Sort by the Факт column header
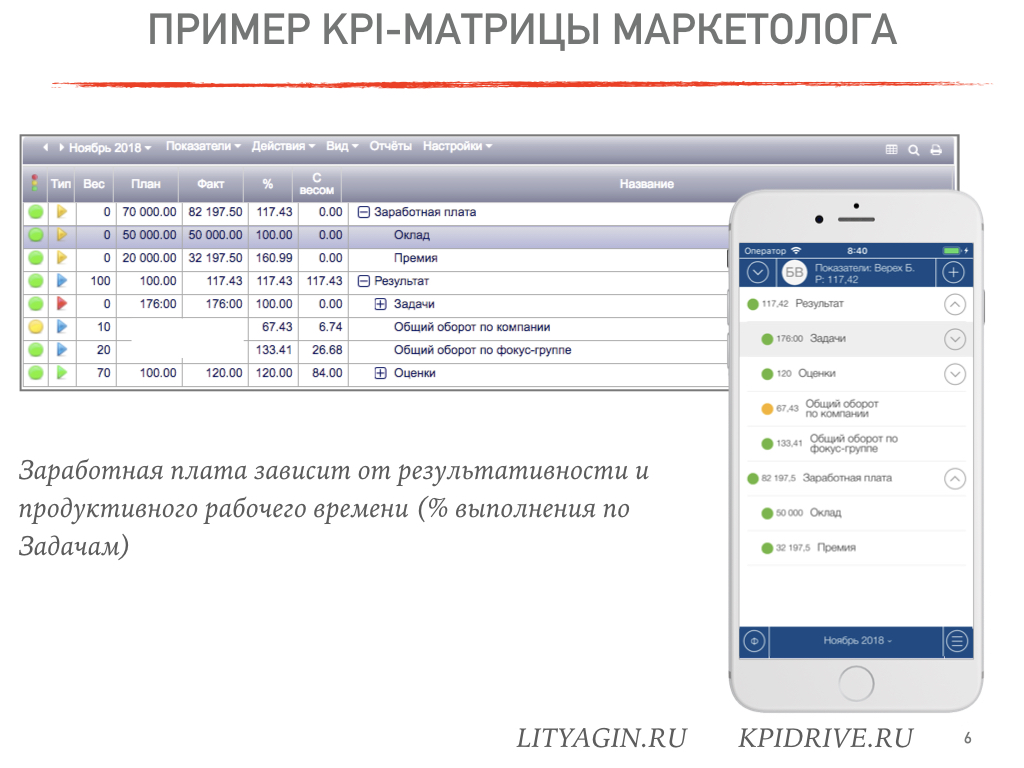 click(x=210, y=184)
